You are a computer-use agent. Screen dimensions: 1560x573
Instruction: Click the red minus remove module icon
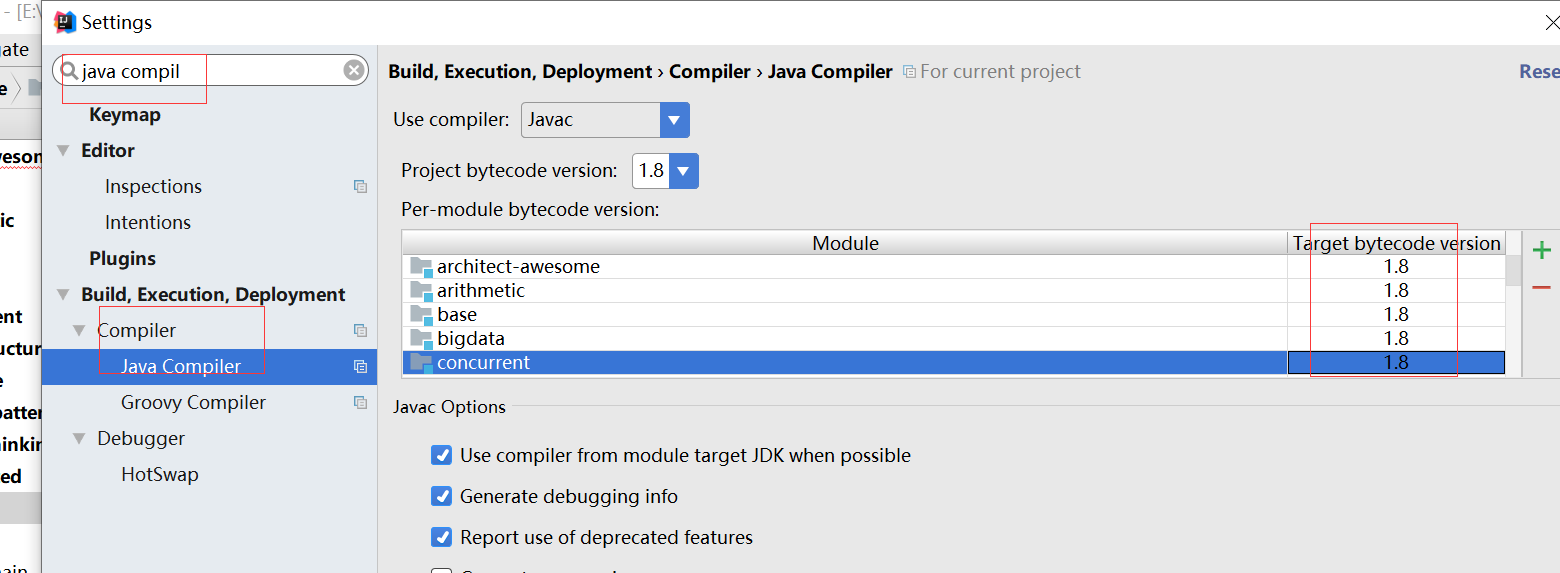pyautogui.click(x=1542, y=288)
